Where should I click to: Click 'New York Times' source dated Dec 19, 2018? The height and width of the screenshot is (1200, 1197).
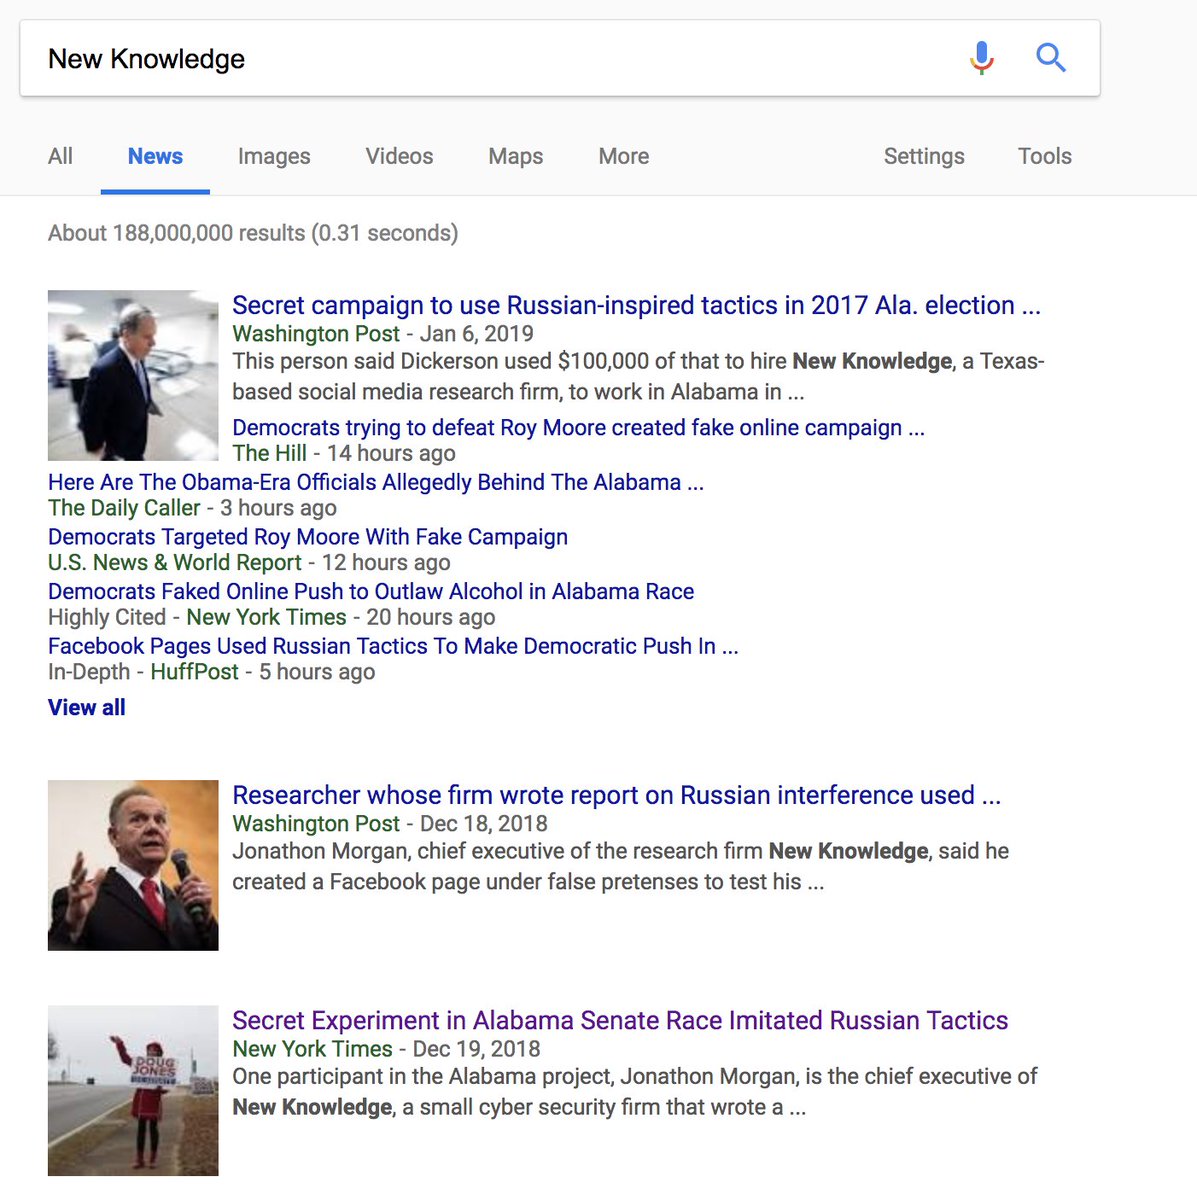click(x=312, y=1049)
